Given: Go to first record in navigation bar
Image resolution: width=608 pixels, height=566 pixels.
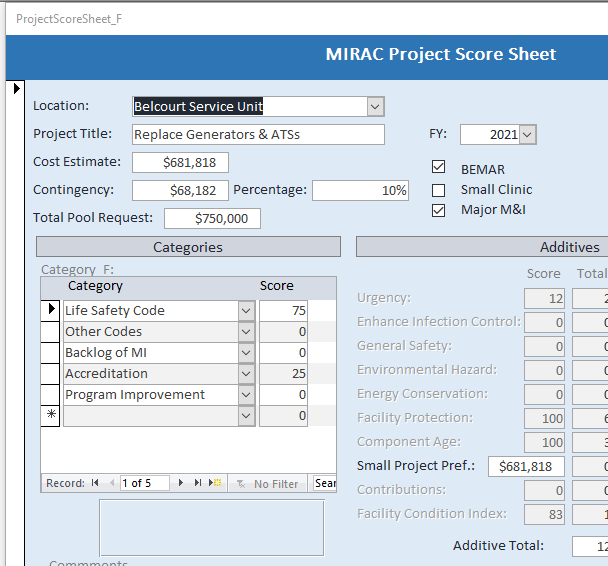Looking at the screenshot, I should click(95, 483).
